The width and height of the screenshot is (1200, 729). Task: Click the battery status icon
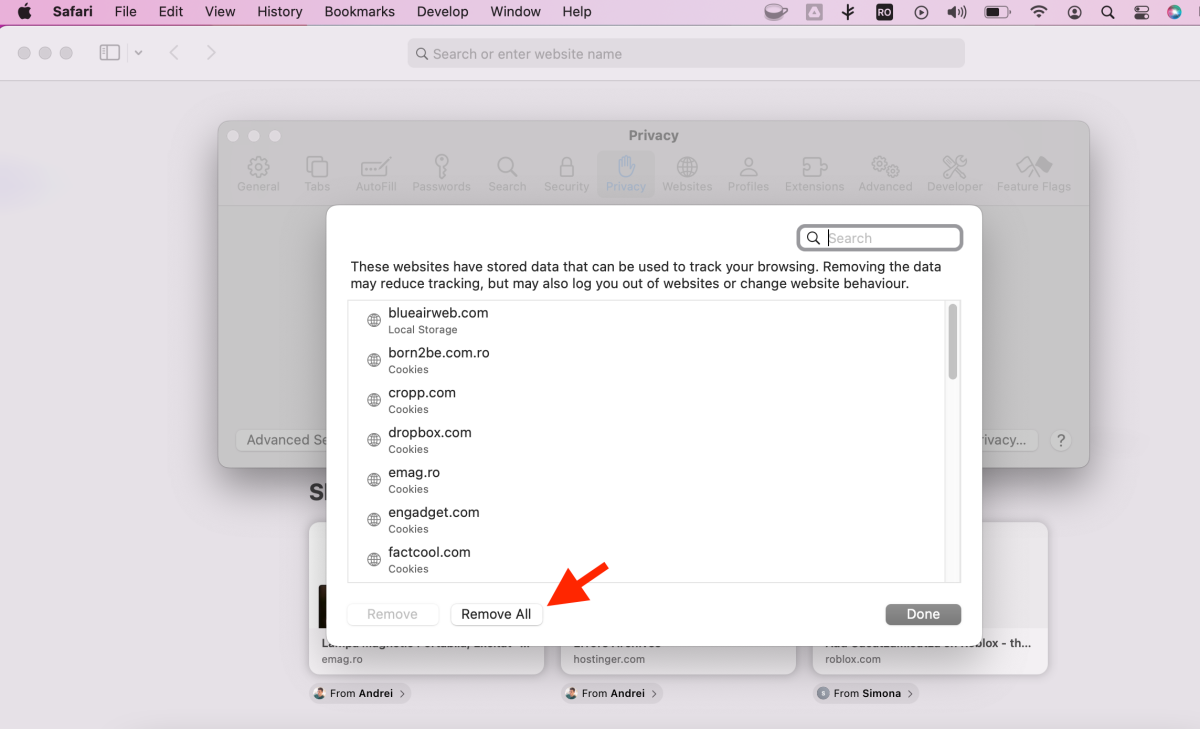click(x=997, y=12)
